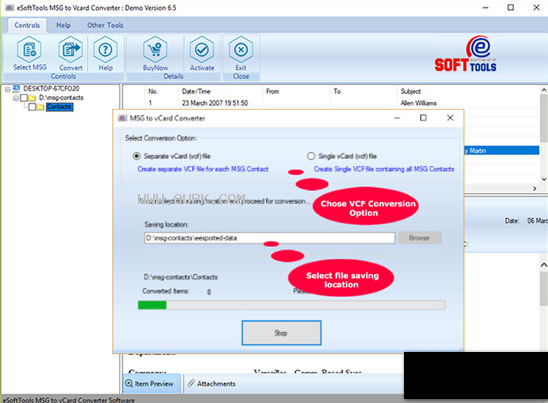Stop the running conversion

tap(281, 333)
